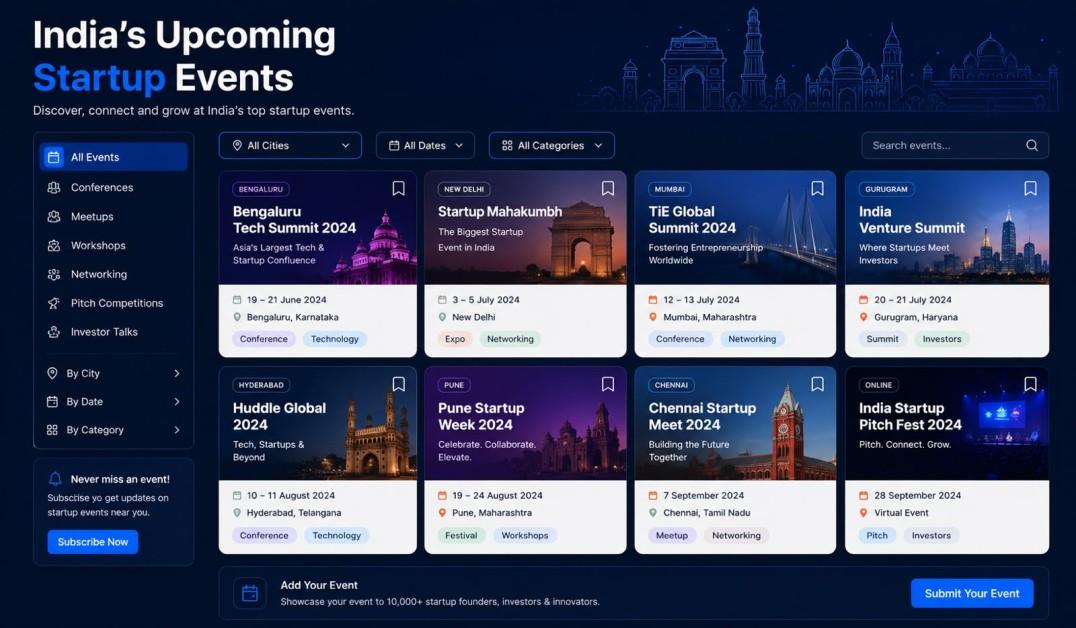Open the All Cities dropdown
The image size is (1076, 628).
pyautogui.click(x=290, y=146)
